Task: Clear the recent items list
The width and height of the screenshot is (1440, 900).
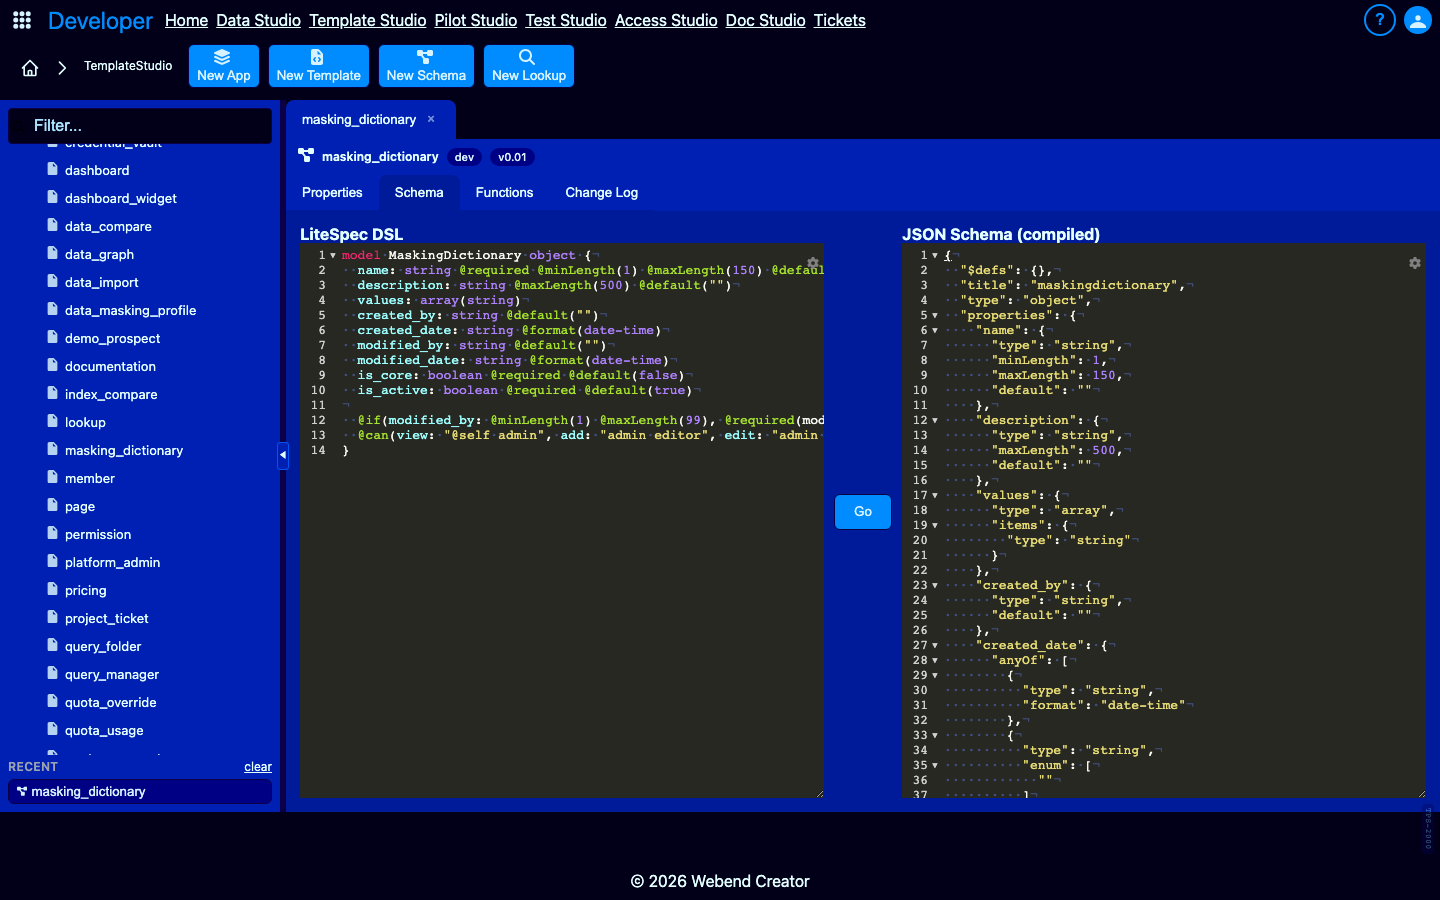Action: pyautogui.click(x=258, y=767)
